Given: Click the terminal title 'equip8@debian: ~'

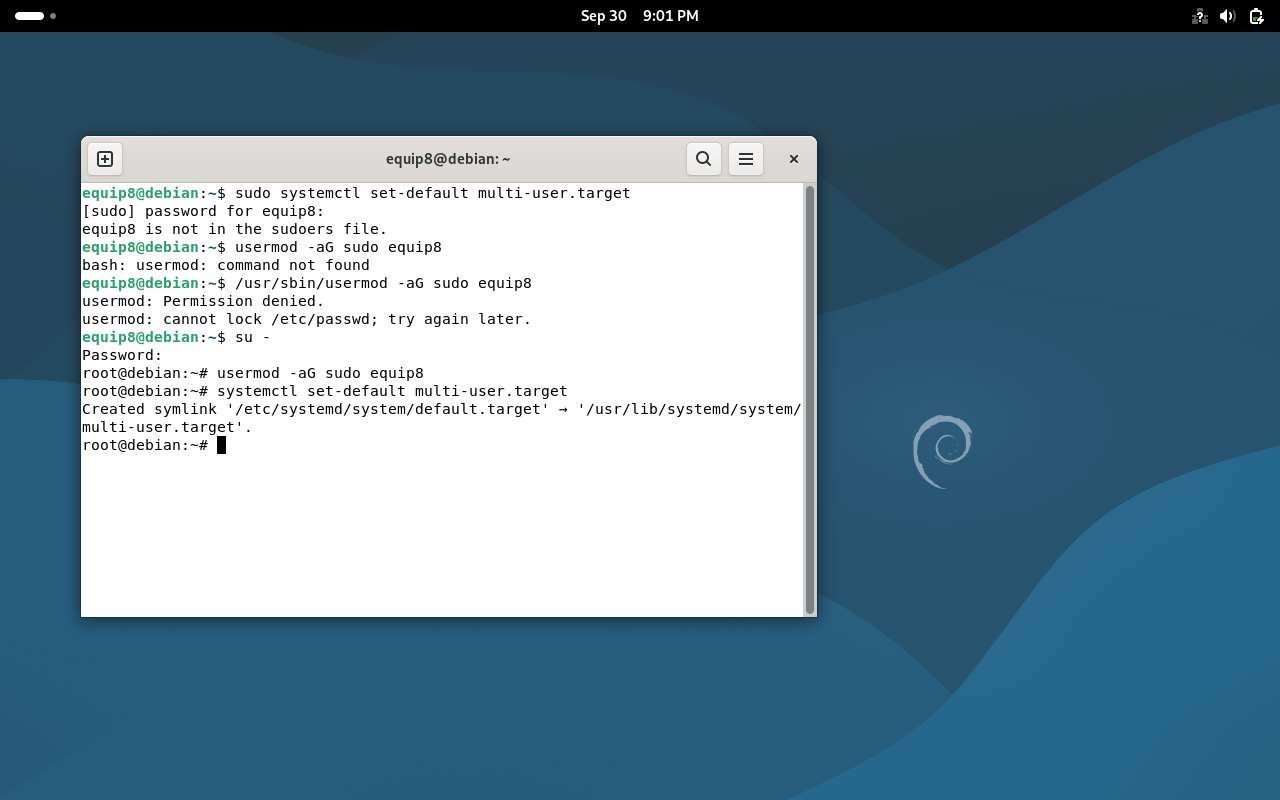Looking at the screenshot, I should tap(448, 159).
